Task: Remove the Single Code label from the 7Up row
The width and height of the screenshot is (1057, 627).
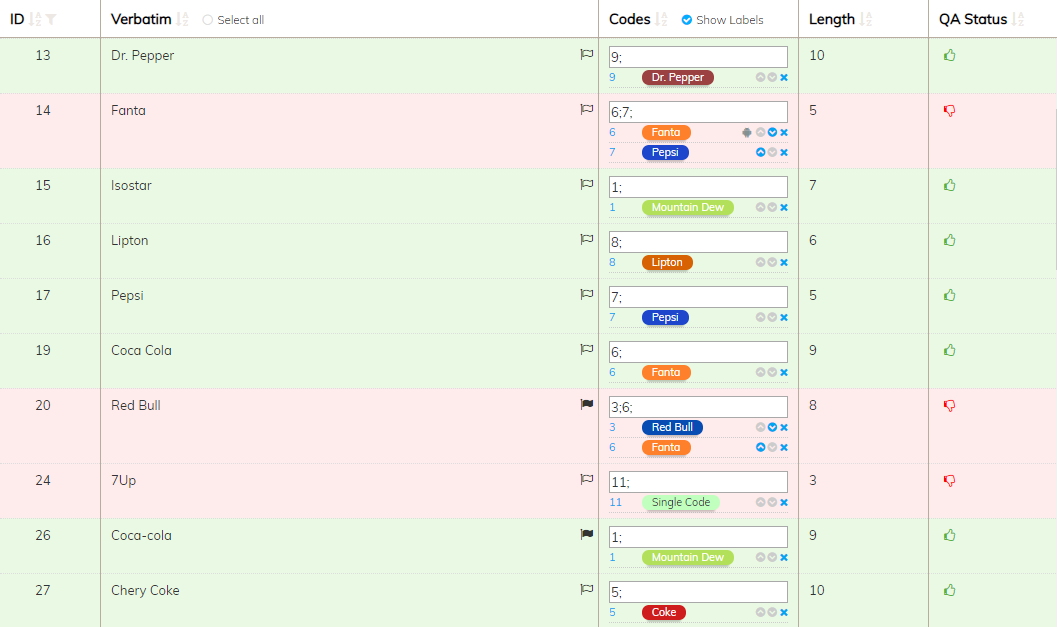Action: point(784,502)
